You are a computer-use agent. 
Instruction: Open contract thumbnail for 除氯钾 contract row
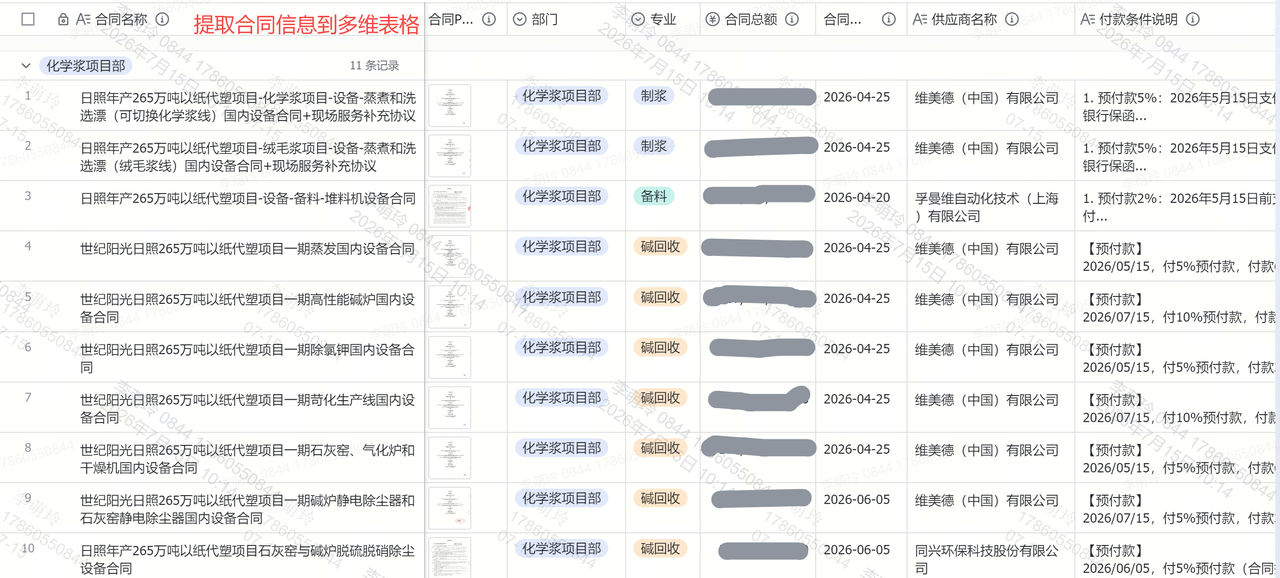point(450,357)
